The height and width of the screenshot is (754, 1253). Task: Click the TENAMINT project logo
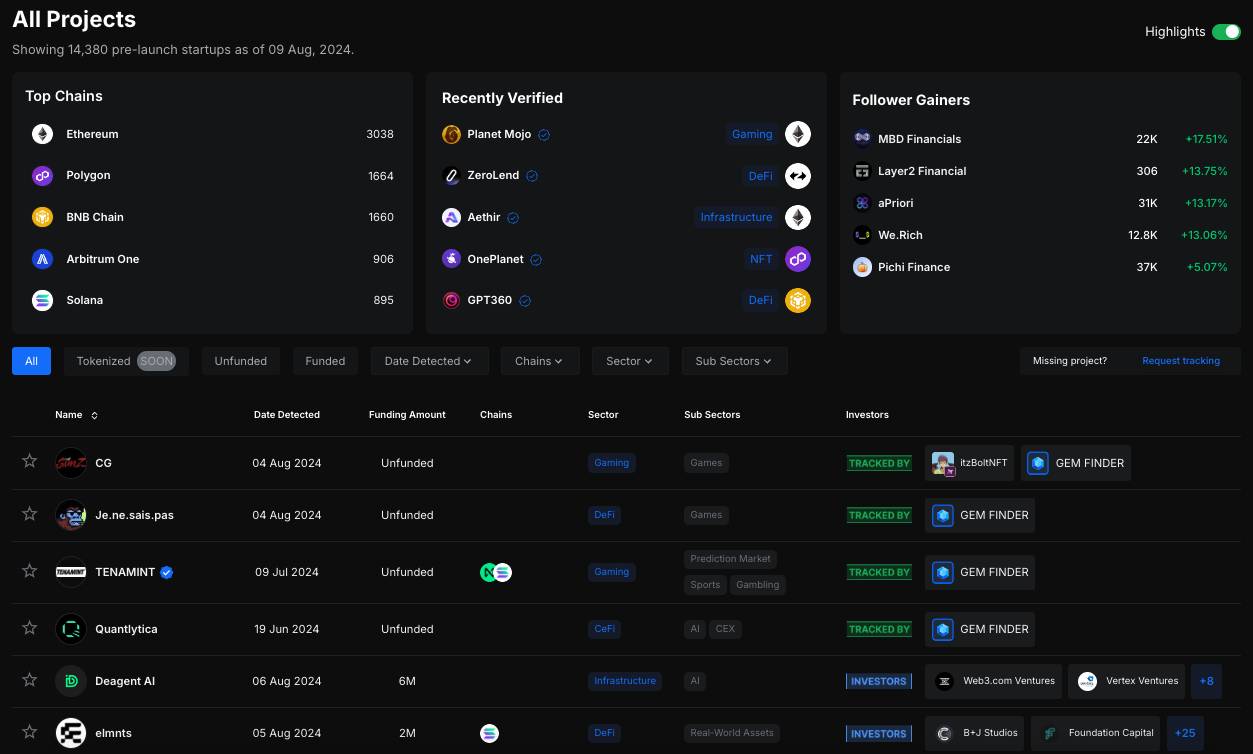tap(71, 572)
